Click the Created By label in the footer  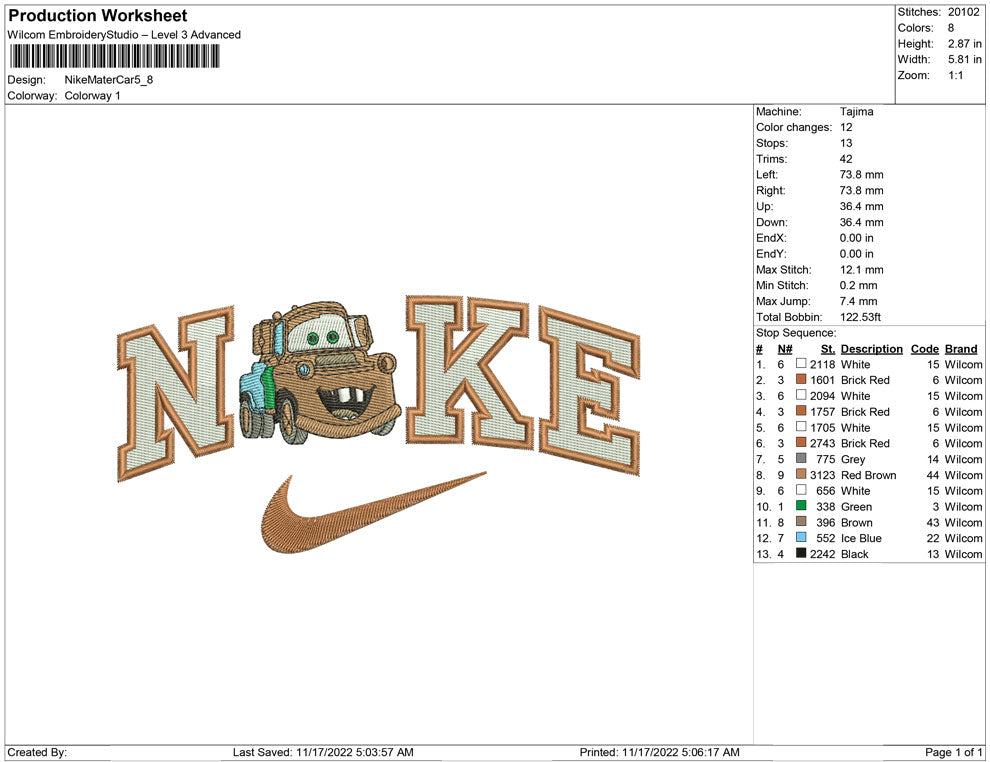(x=37, y=752)
